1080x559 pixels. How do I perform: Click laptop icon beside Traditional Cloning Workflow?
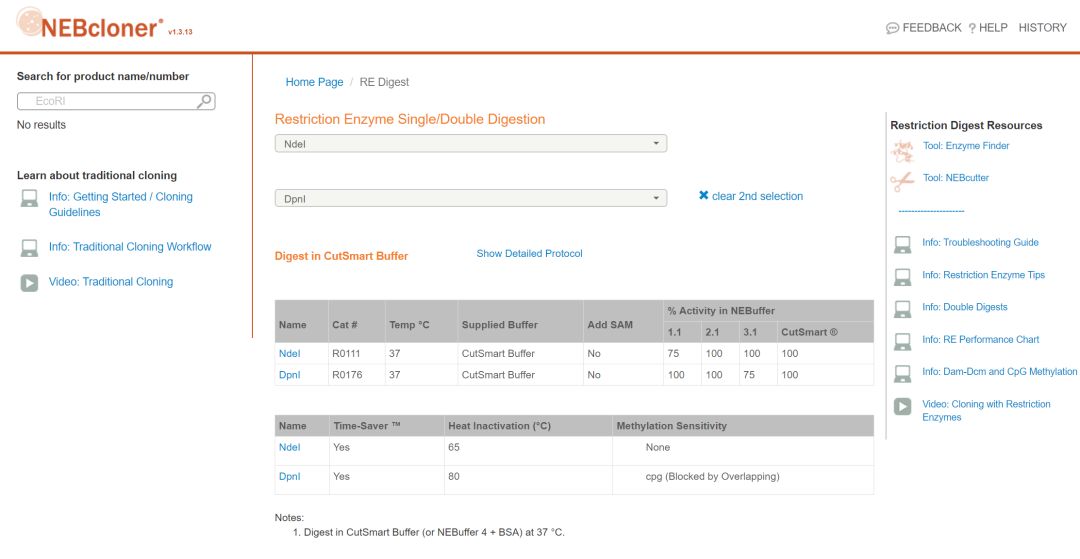tap(29, 248)
